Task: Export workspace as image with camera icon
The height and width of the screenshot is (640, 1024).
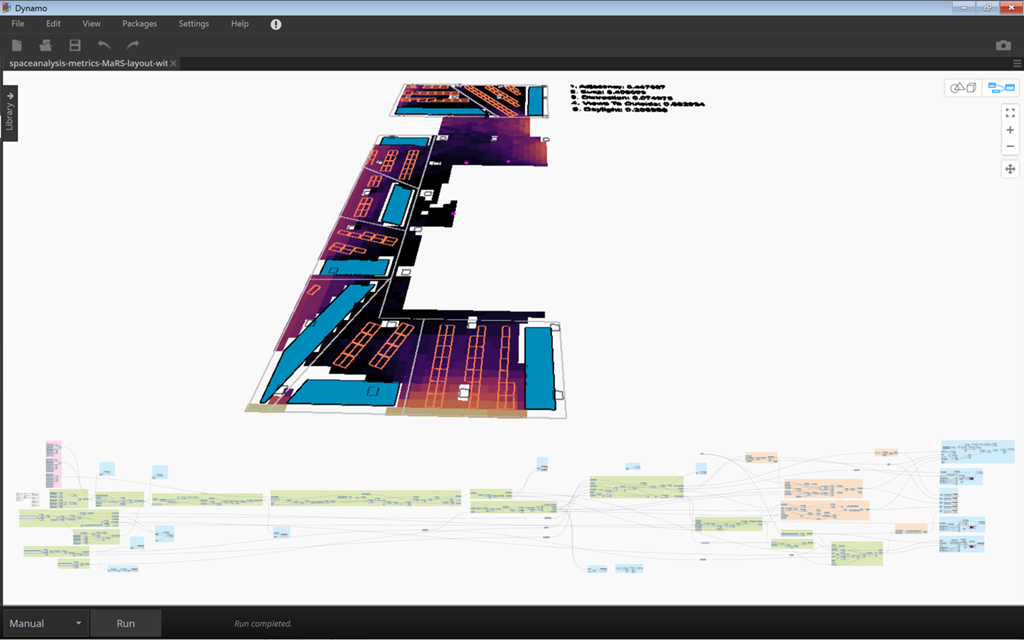Action: [x=1003, y=45]
